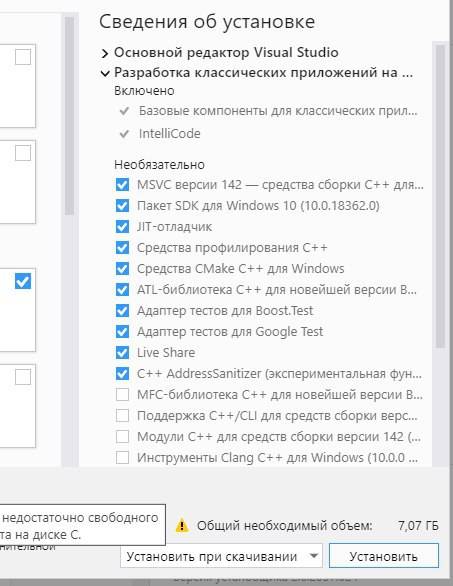This screenshot has width=453, height=586.
Task: Open Установить при скачивании dropdown
Action: point(221,556)
